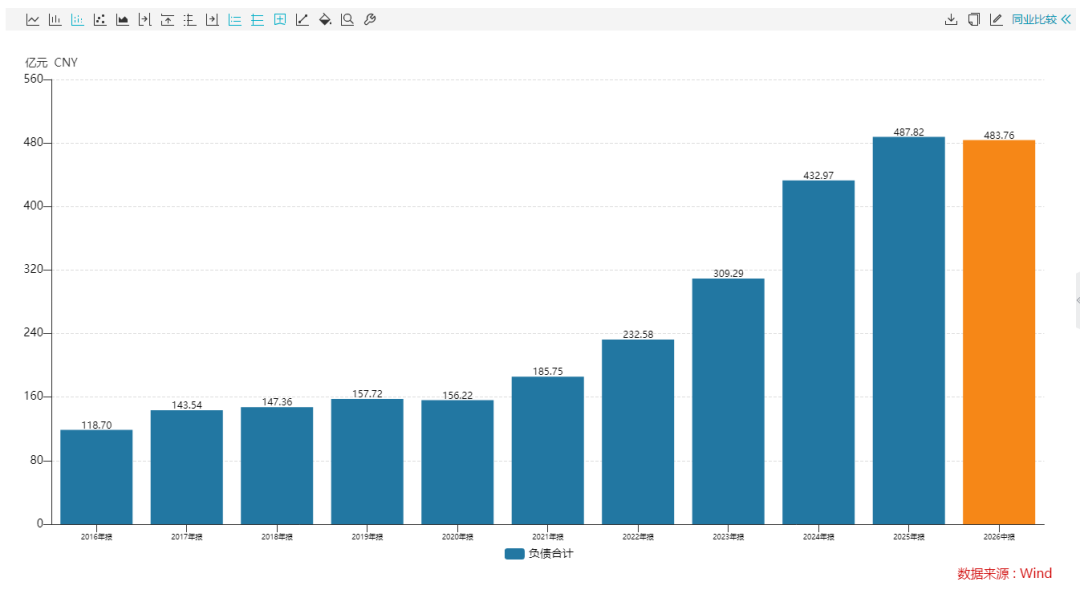Open 同业比较 peer comparison

pos(1034,20)
